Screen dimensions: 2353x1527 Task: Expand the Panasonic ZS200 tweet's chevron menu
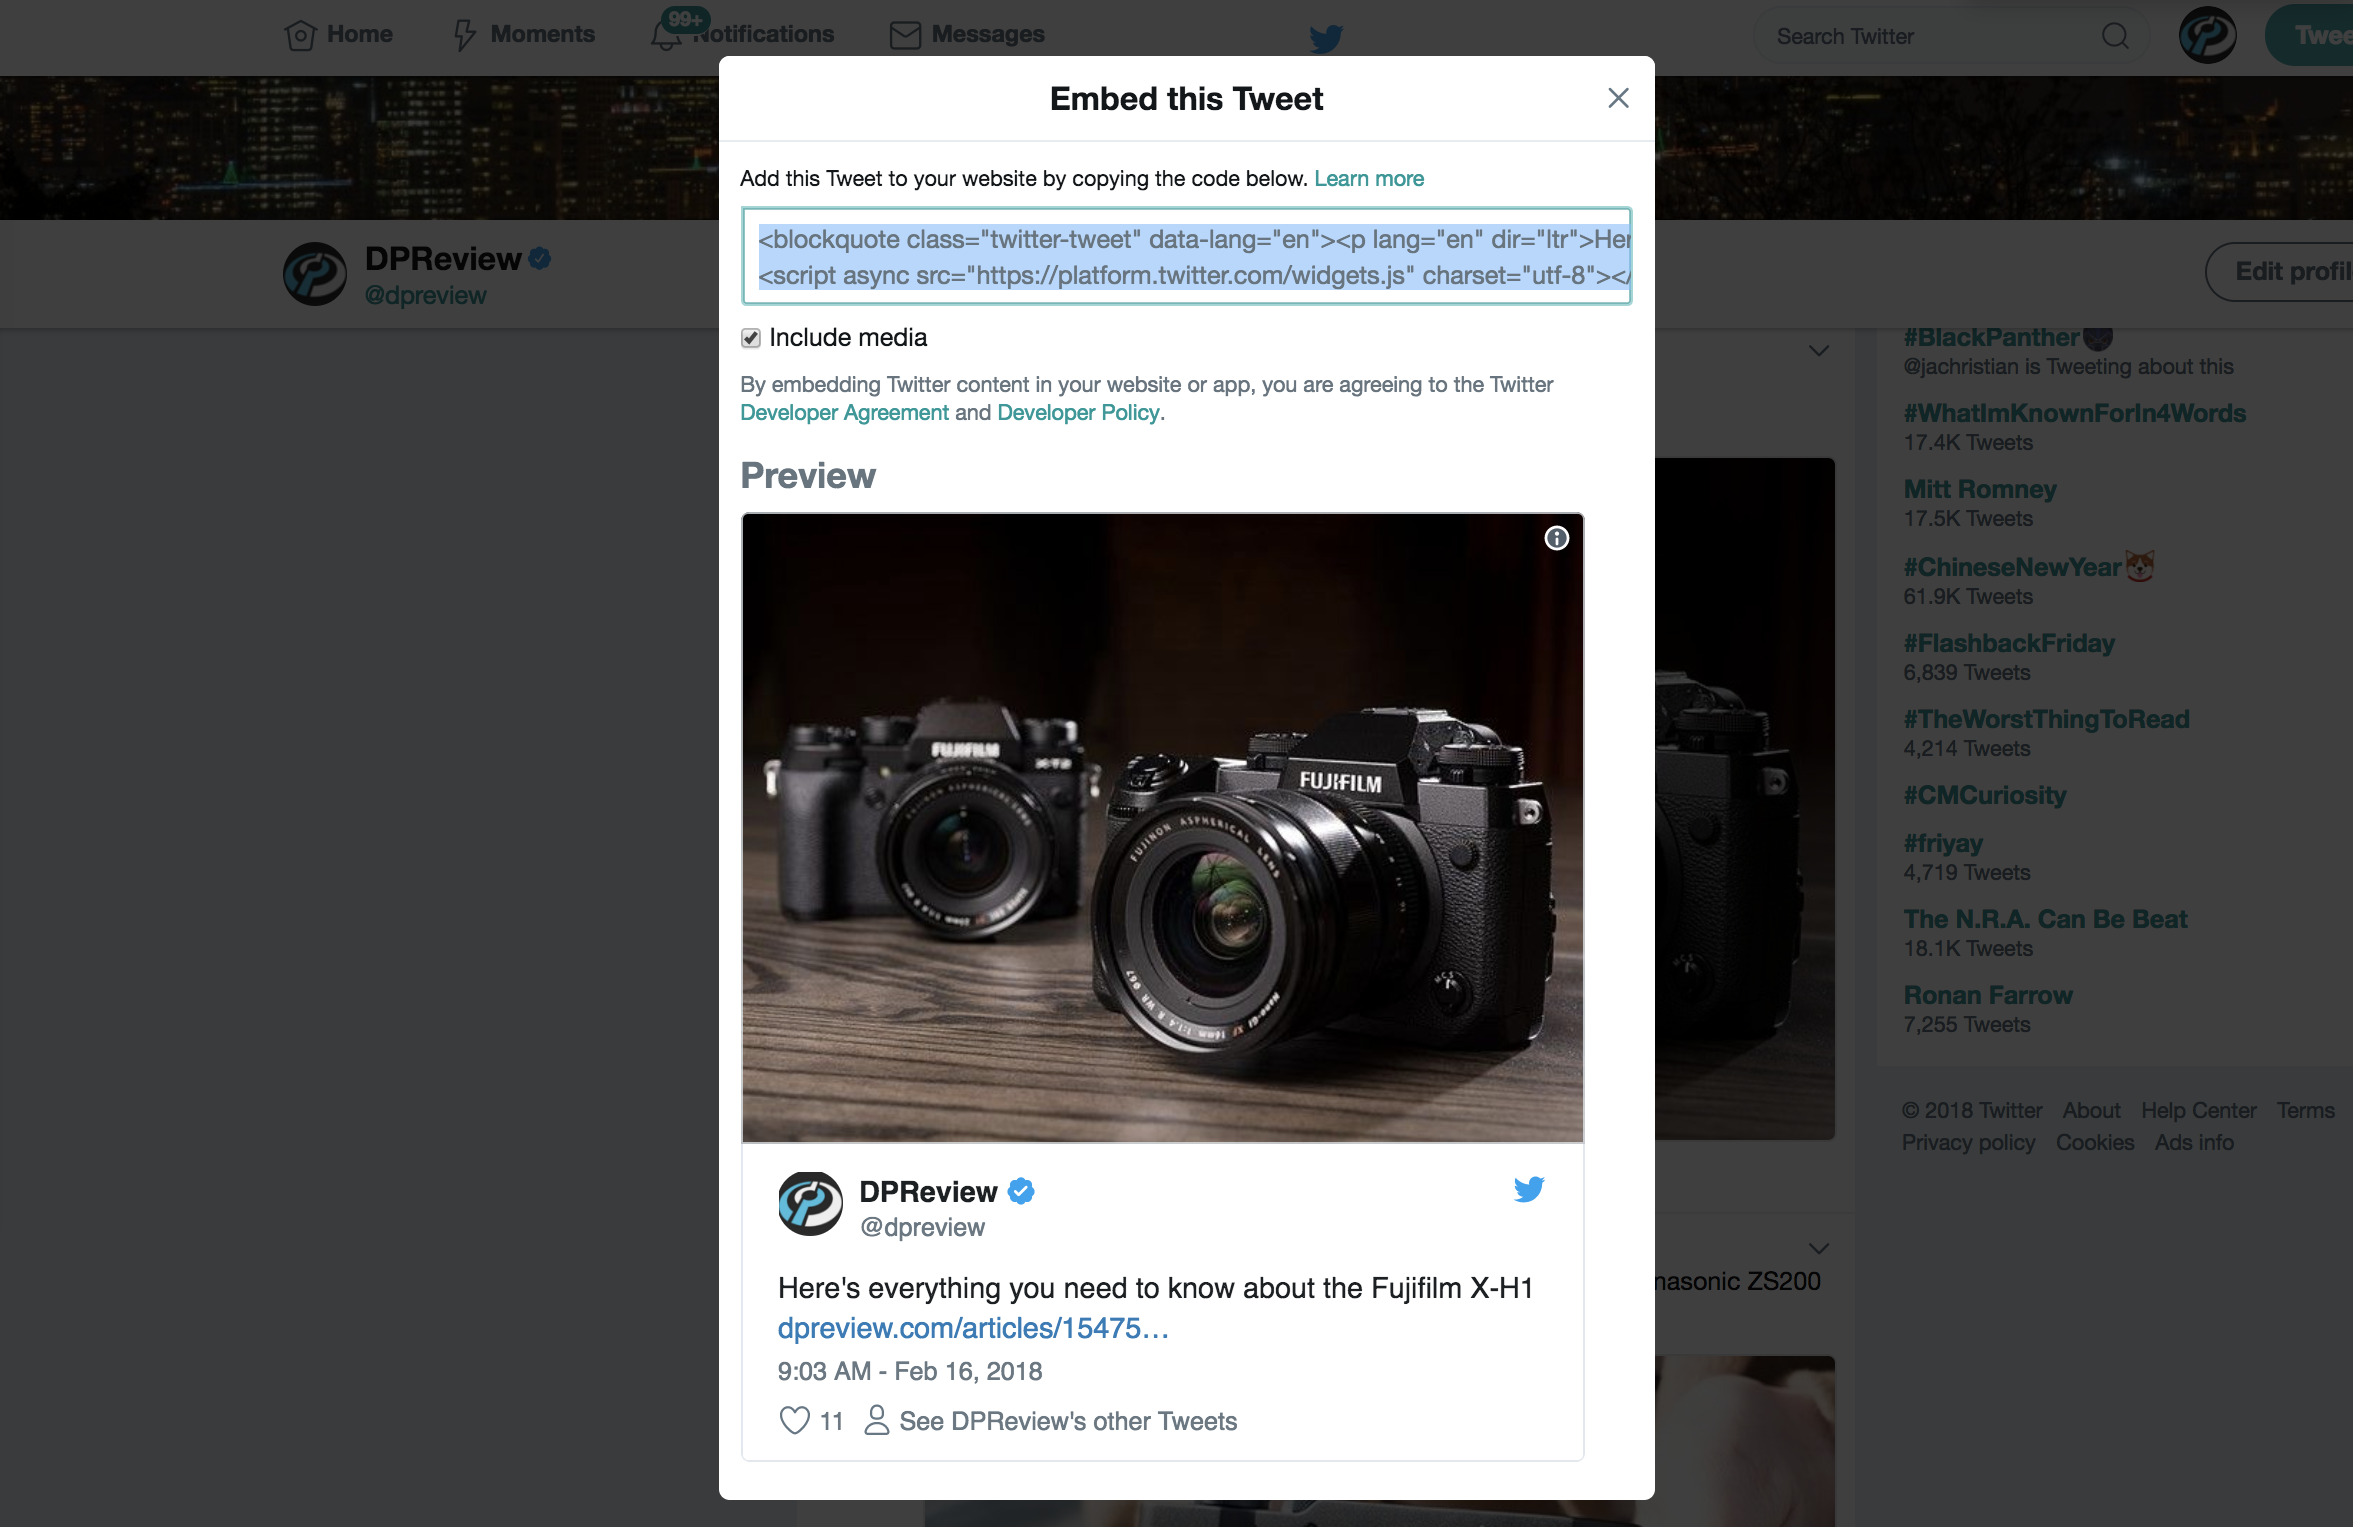(x=1819, y=1248)
